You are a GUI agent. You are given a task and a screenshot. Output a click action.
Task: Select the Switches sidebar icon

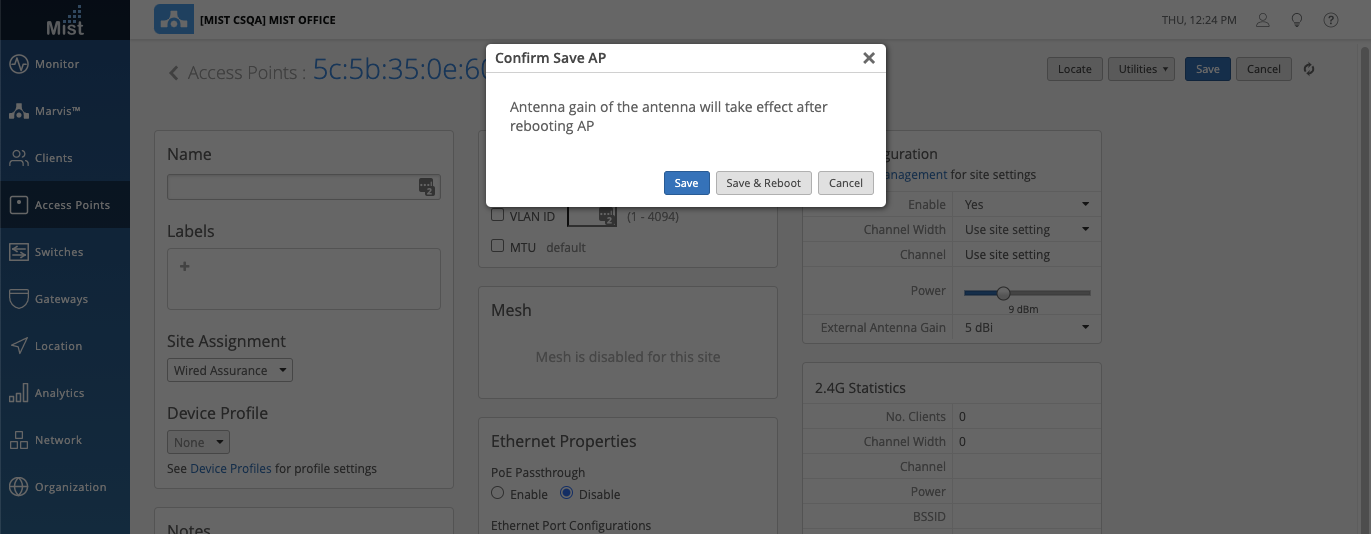click(18, 252)
